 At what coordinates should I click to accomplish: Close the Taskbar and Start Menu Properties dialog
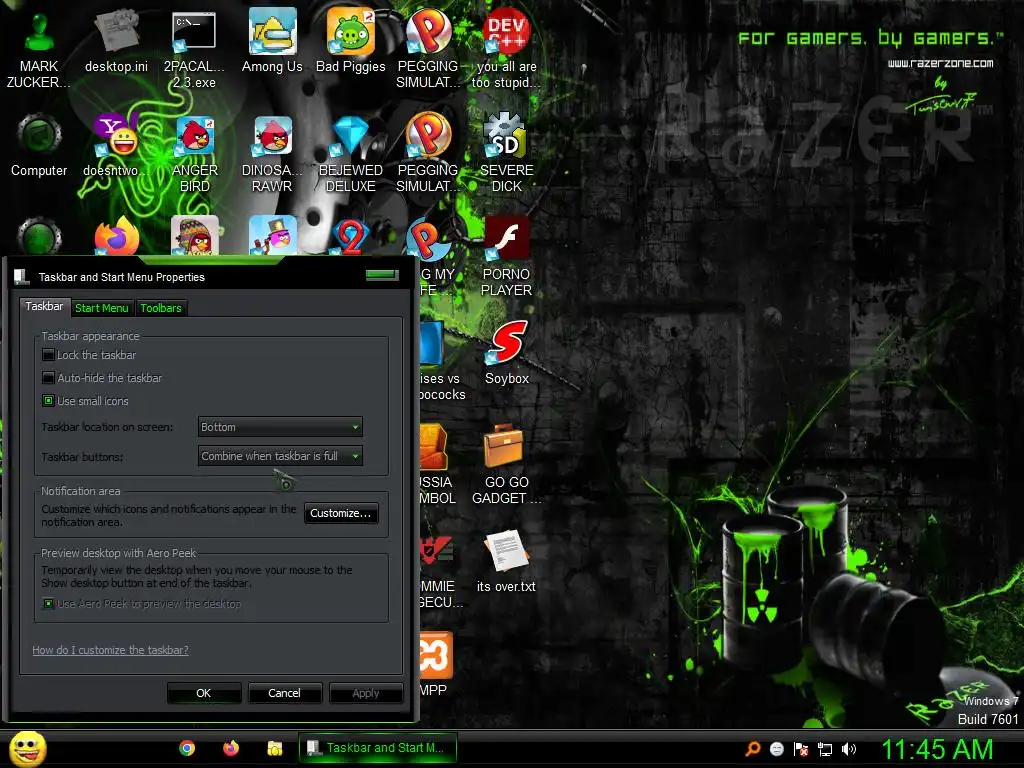tap(382, 274)
